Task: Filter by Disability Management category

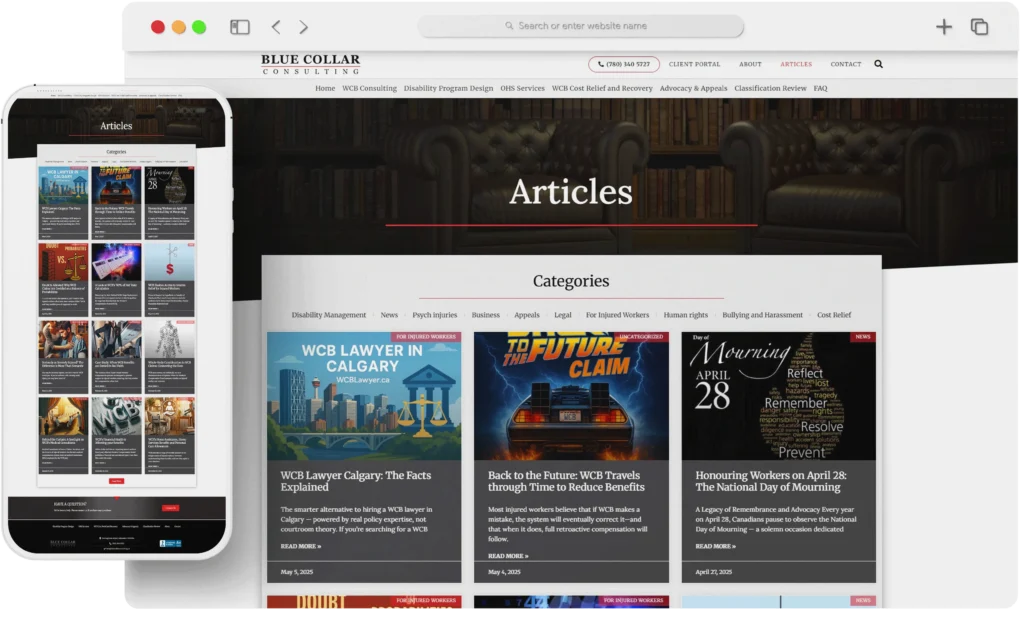Action: point(328,315)
